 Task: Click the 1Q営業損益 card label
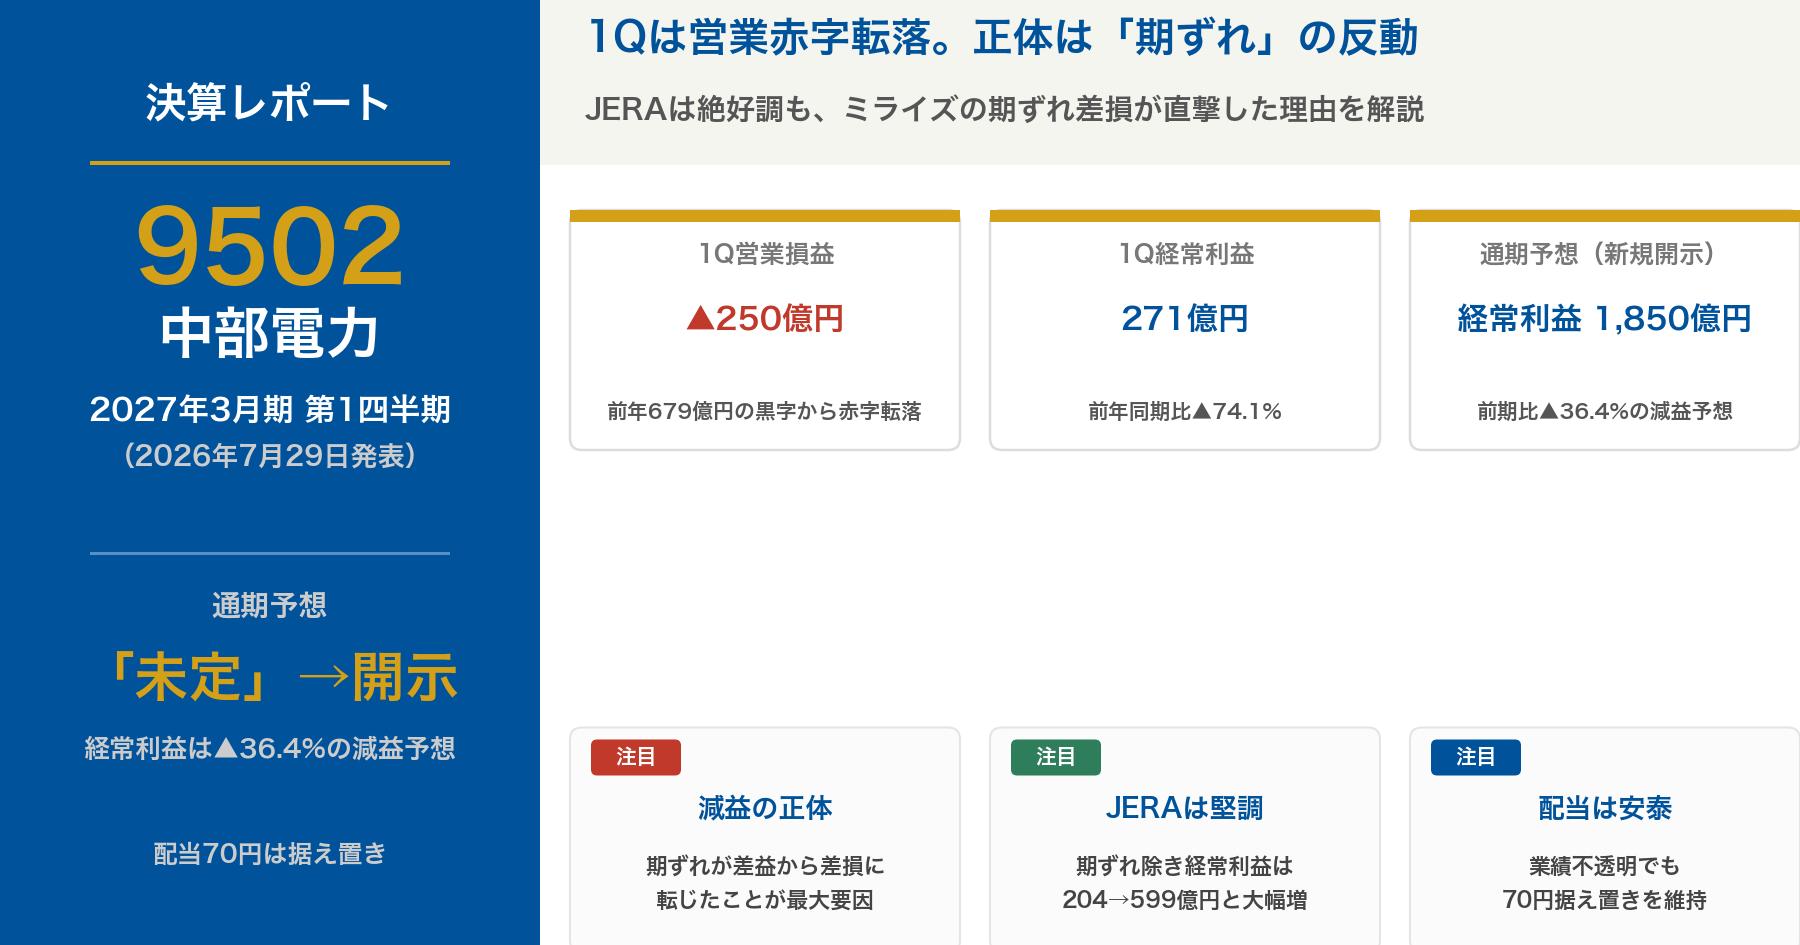[x=765, y=254]
